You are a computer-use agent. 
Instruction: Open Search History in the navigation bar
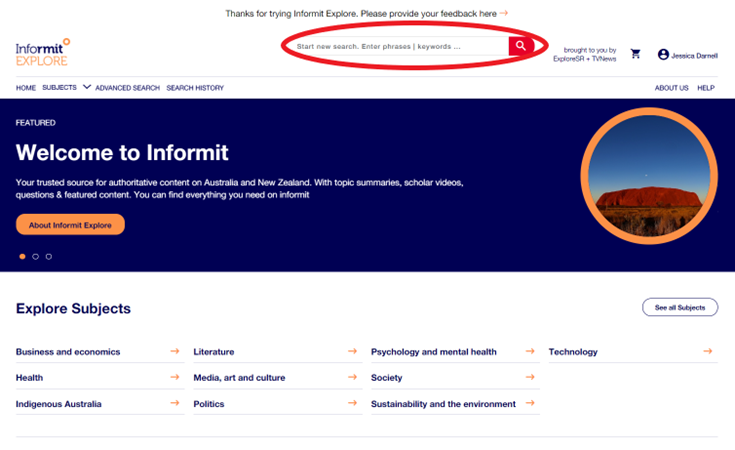195,88
